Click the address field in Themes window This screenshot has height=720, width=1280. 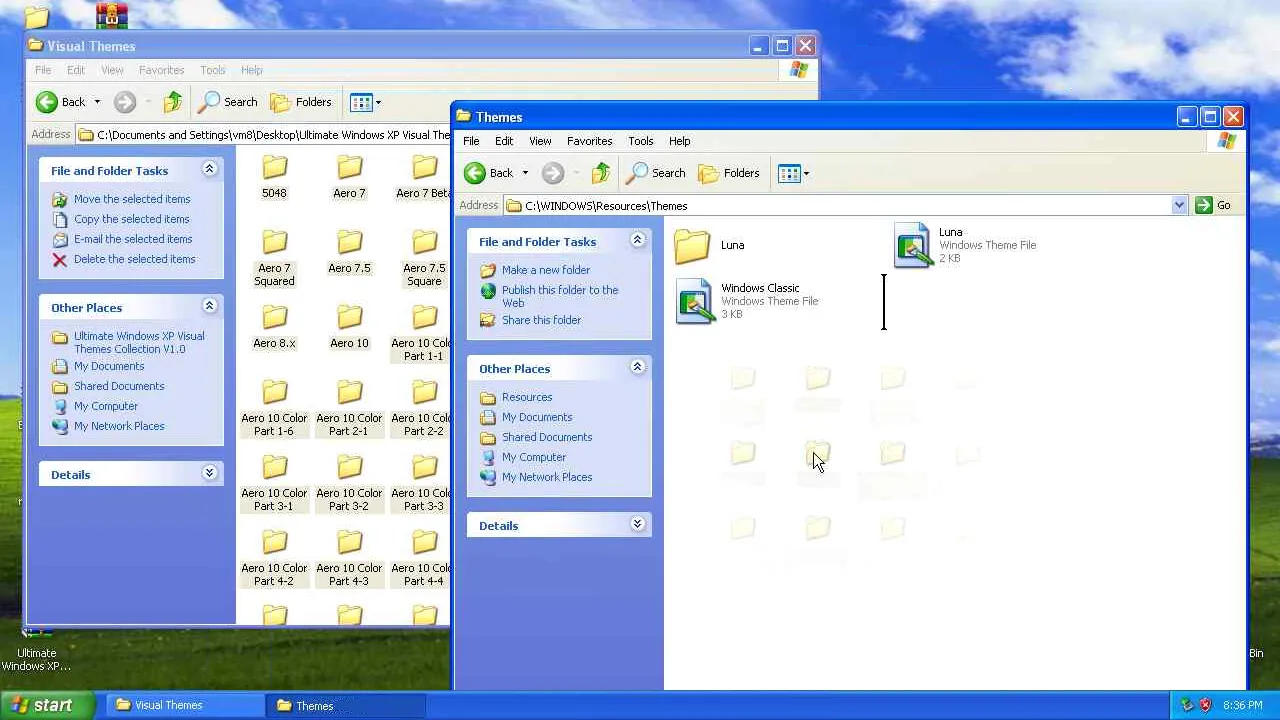(845, 205)
